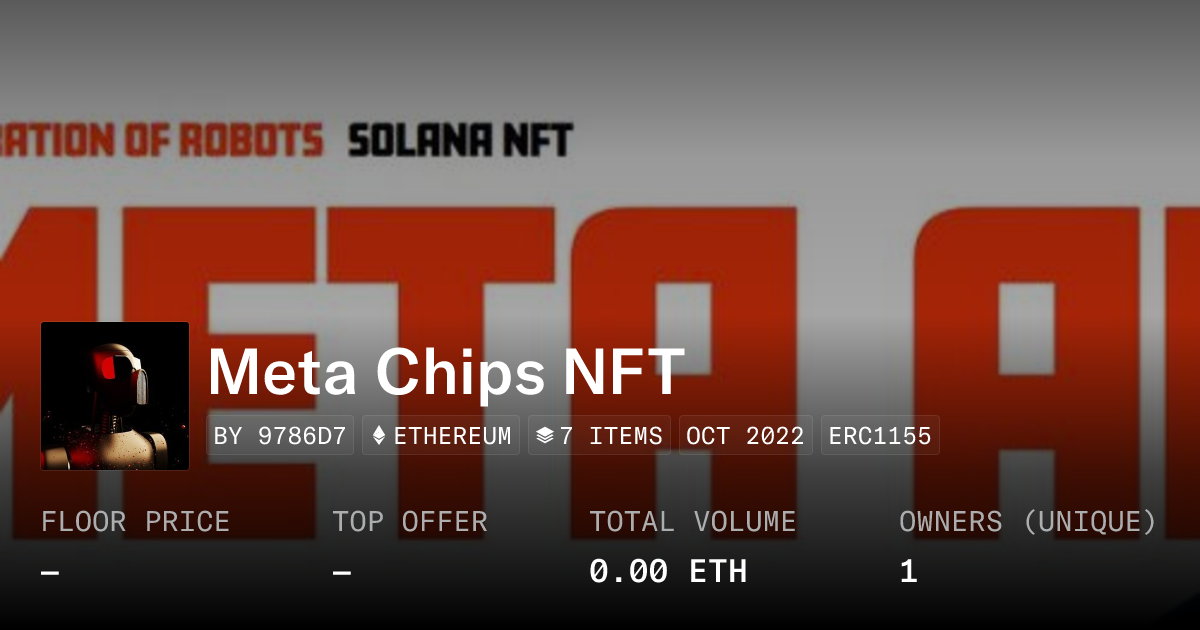
Task: Click the Ethereum diamond icon
Action: click(379, 436)
